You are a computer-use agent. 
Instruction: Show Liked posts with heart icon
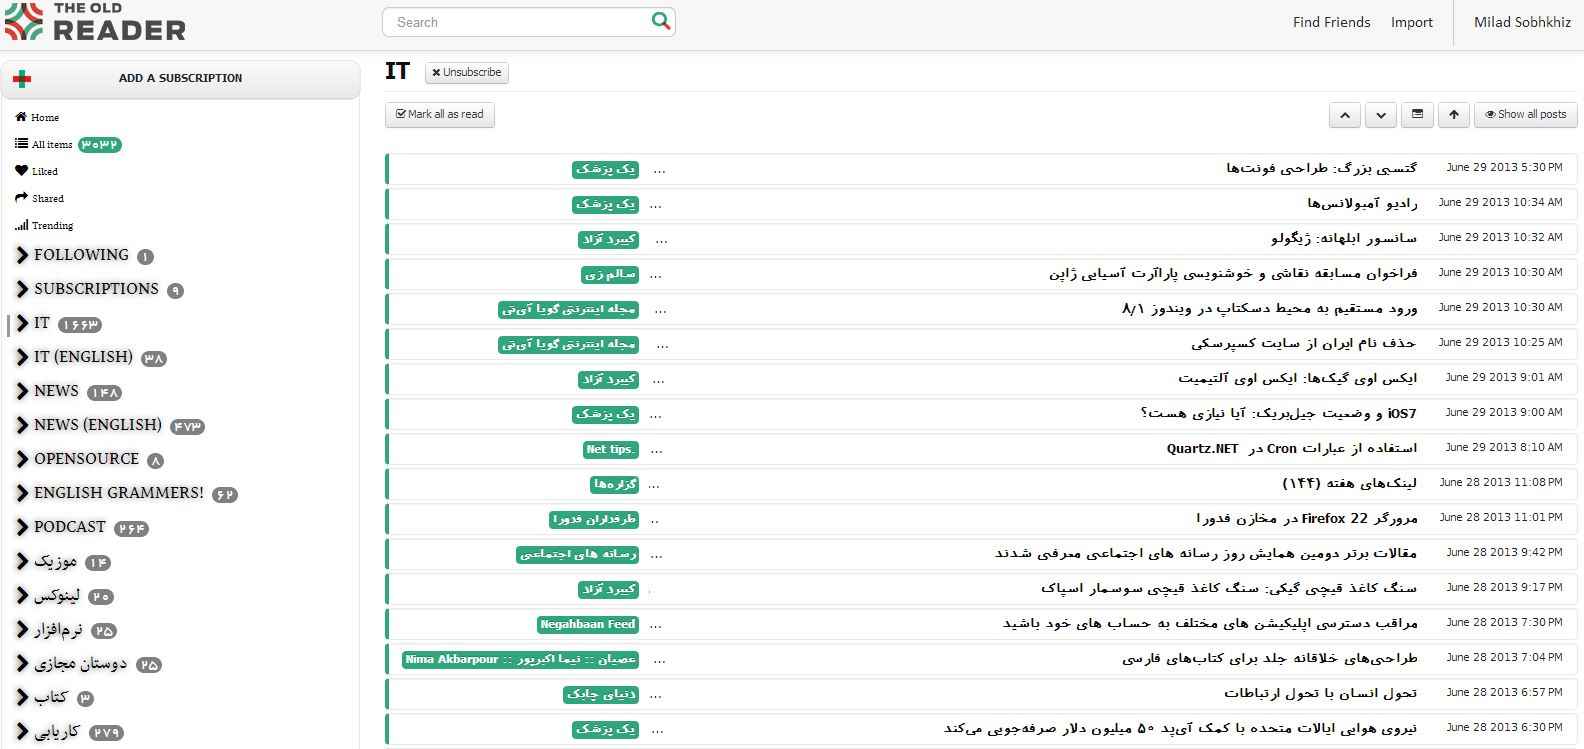[x=37, y=171]
